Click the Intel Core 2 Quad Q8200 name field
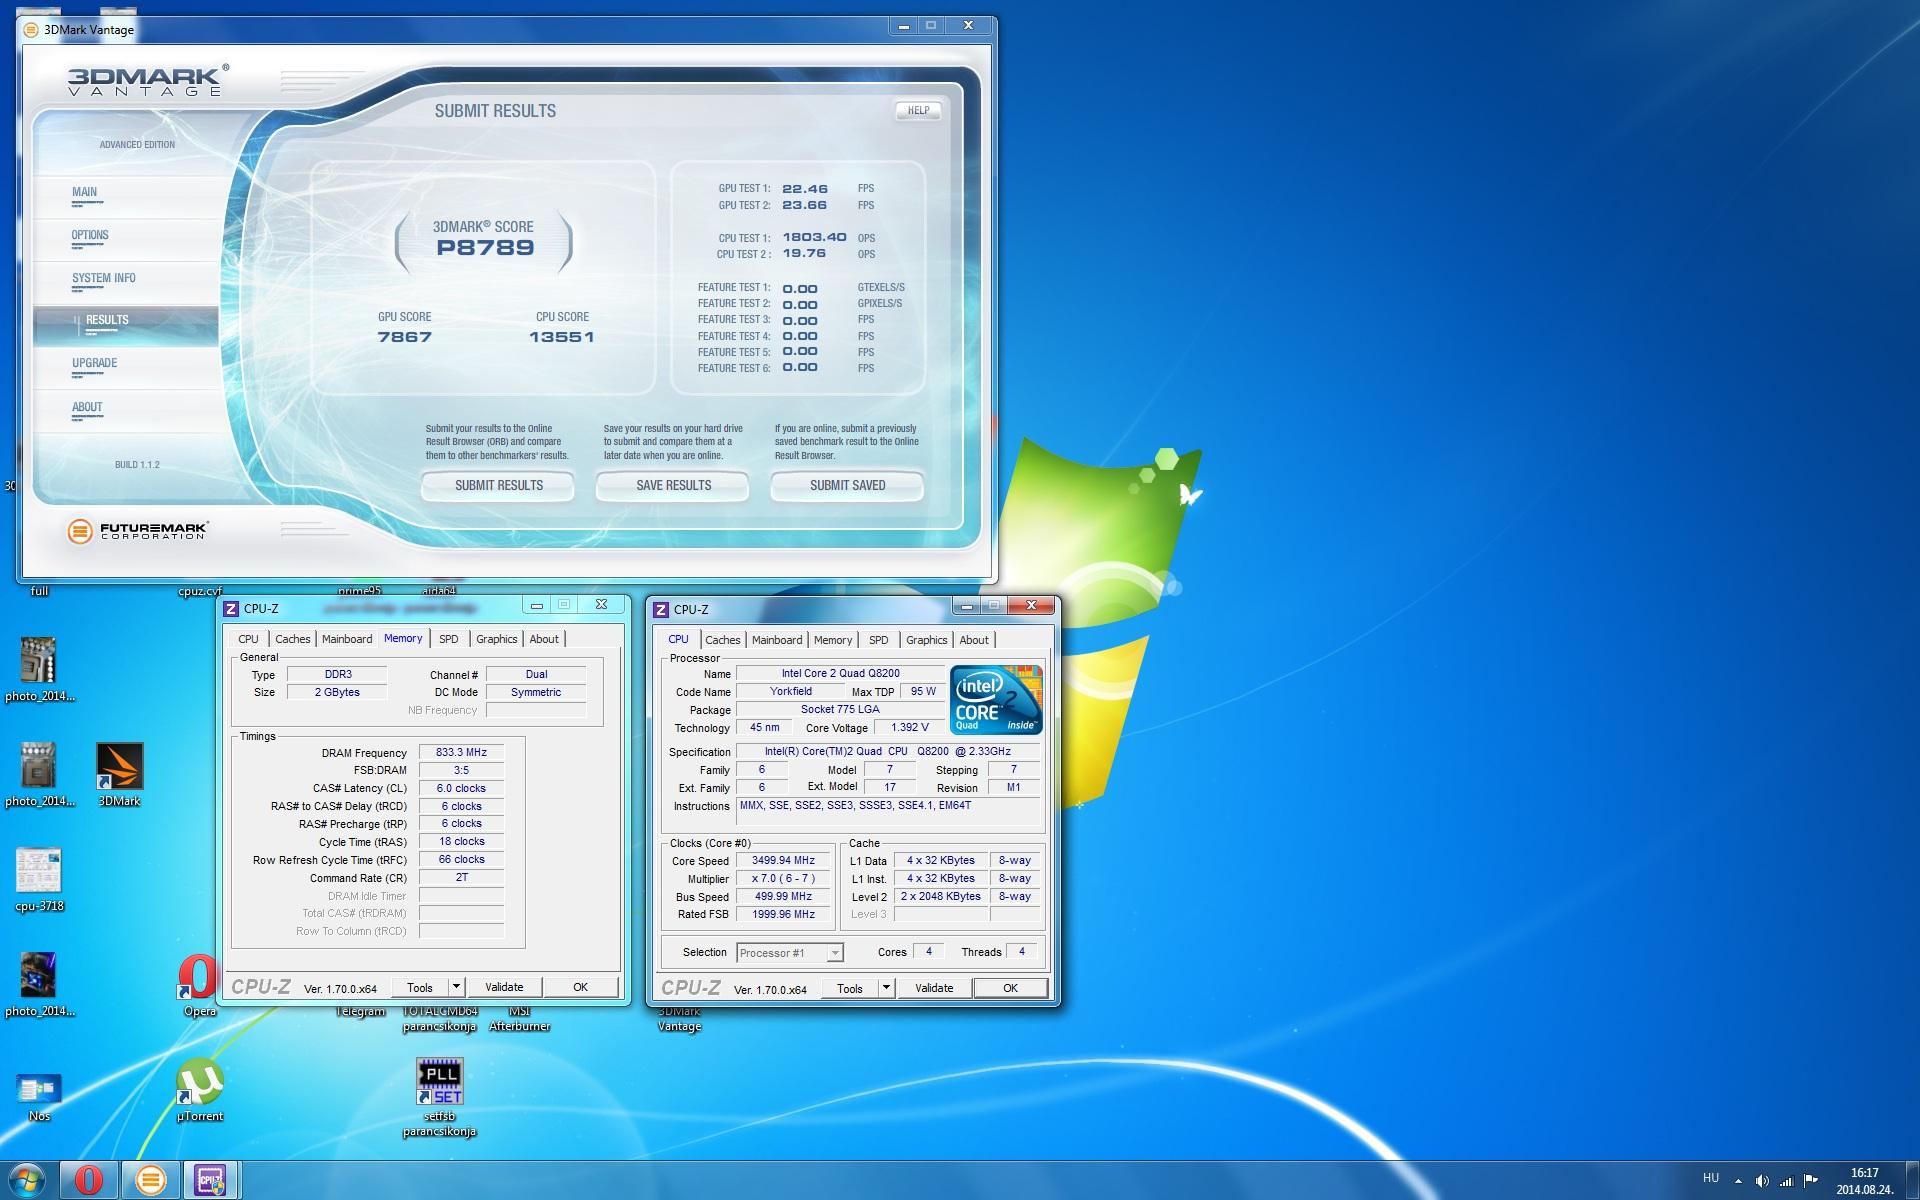The image size is (1920, 1200). click(840, 674)
